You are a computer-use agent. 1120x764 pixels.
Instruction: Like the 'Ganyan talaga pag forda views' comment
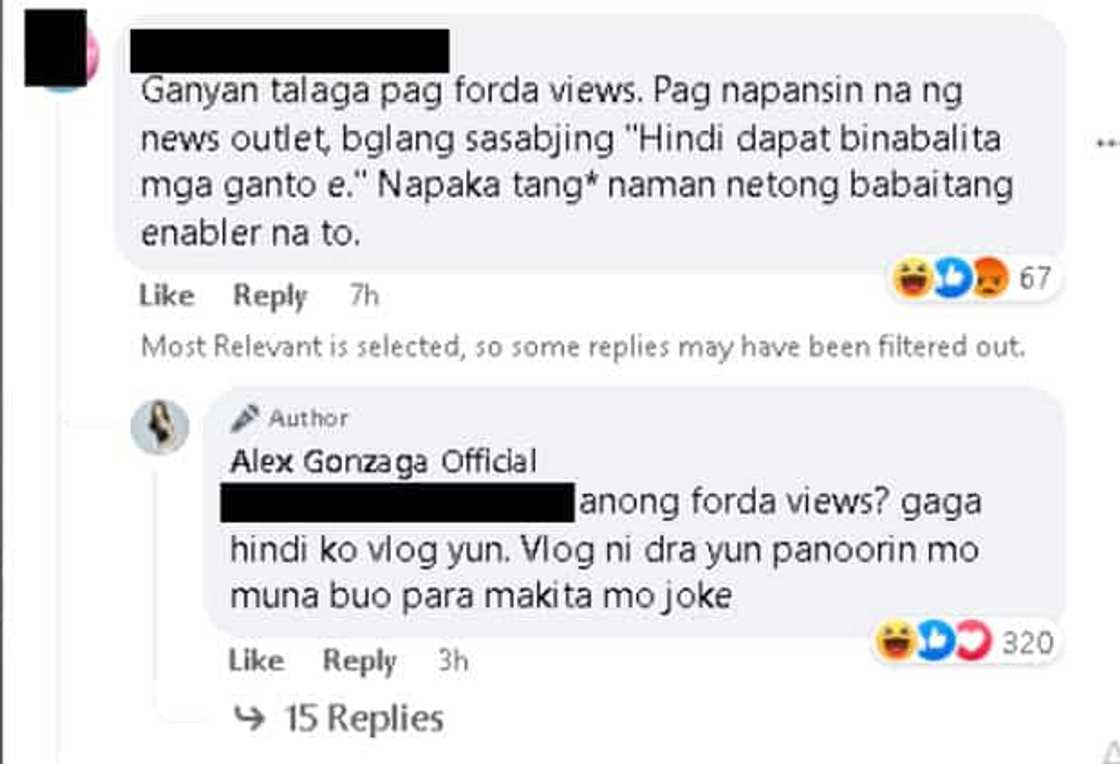tap(166, 296)
